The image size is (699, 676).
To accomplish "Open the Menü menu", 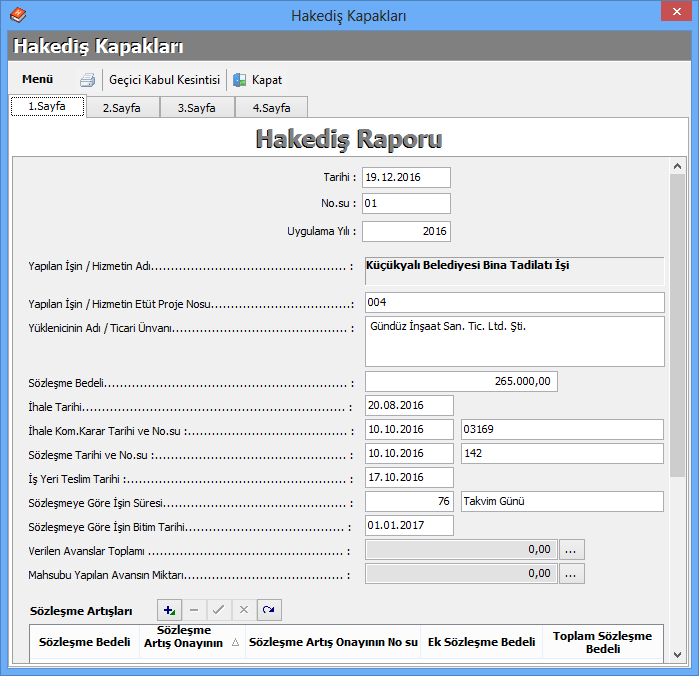I will click(x=38, y=80).
